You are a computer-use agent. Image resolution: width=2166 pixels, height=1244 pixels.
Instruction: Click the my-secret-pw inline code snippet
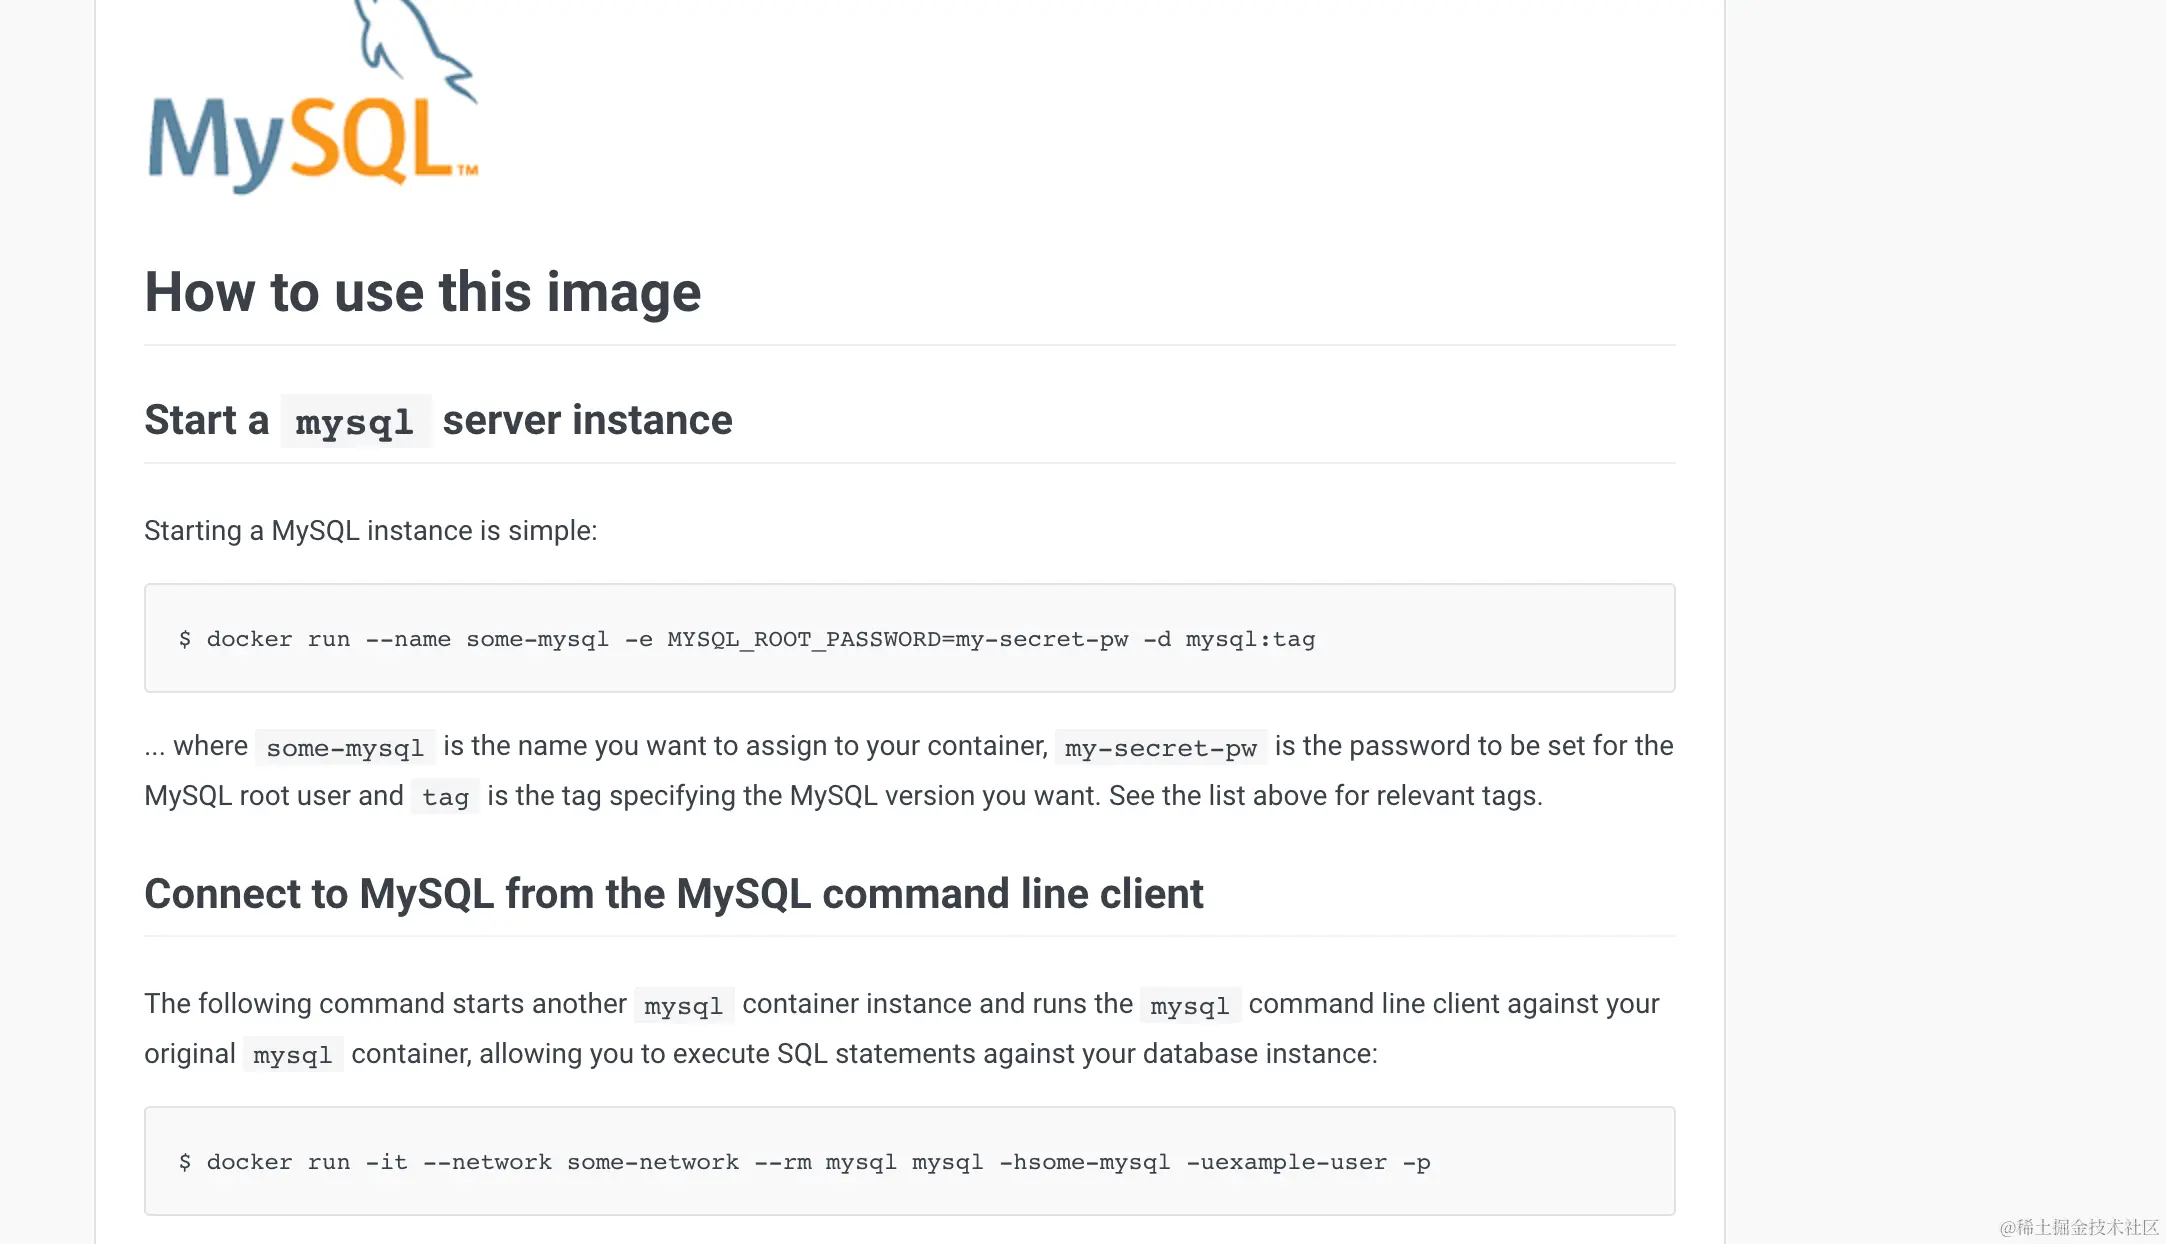1160,747
